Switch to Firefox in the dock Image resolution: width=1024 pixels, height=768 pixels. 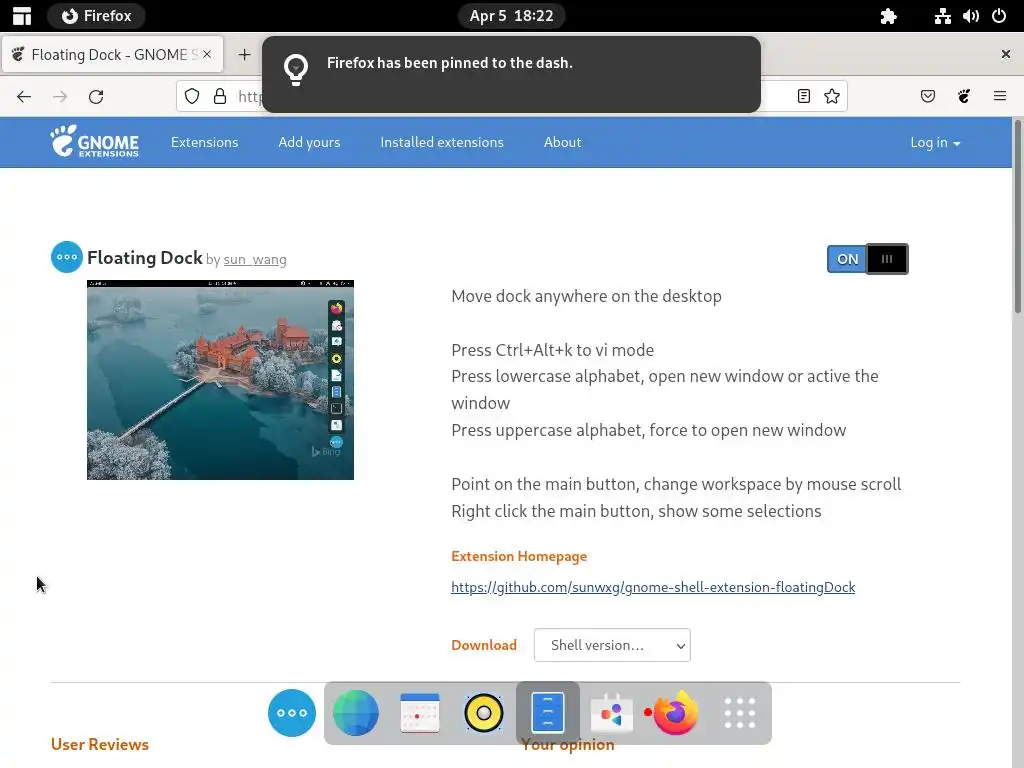point(676,713)
